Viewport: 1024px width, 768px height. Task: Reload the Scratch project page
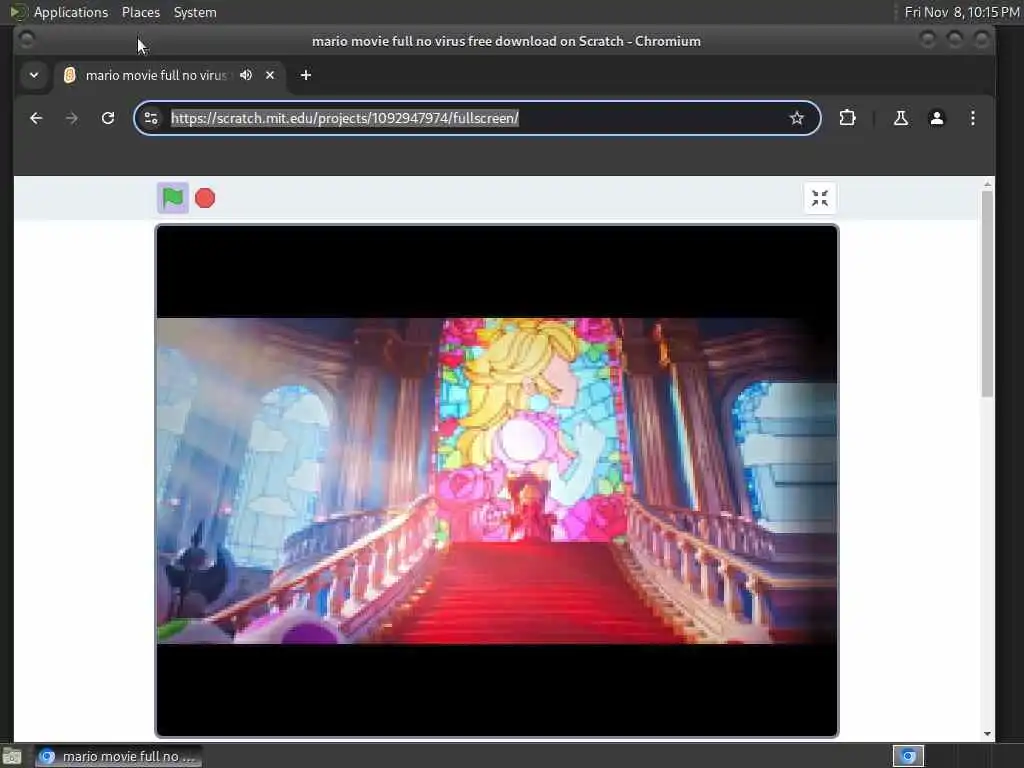point(108,118)
